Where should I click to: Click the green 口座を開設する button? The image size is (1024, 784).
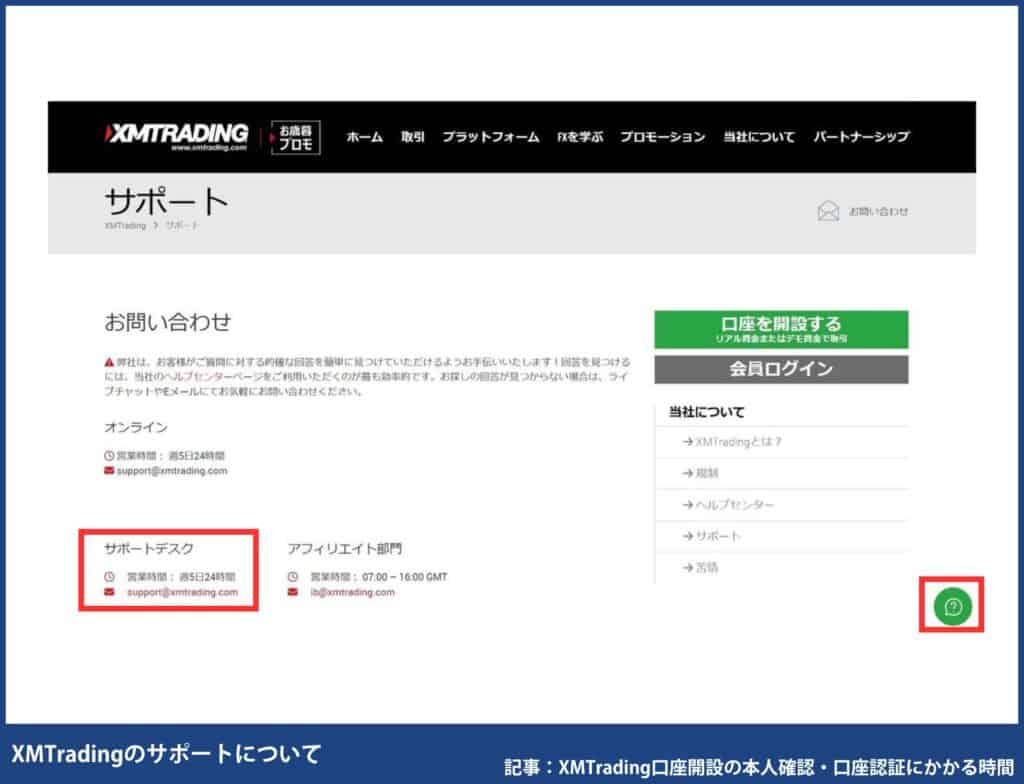point(781,329)
